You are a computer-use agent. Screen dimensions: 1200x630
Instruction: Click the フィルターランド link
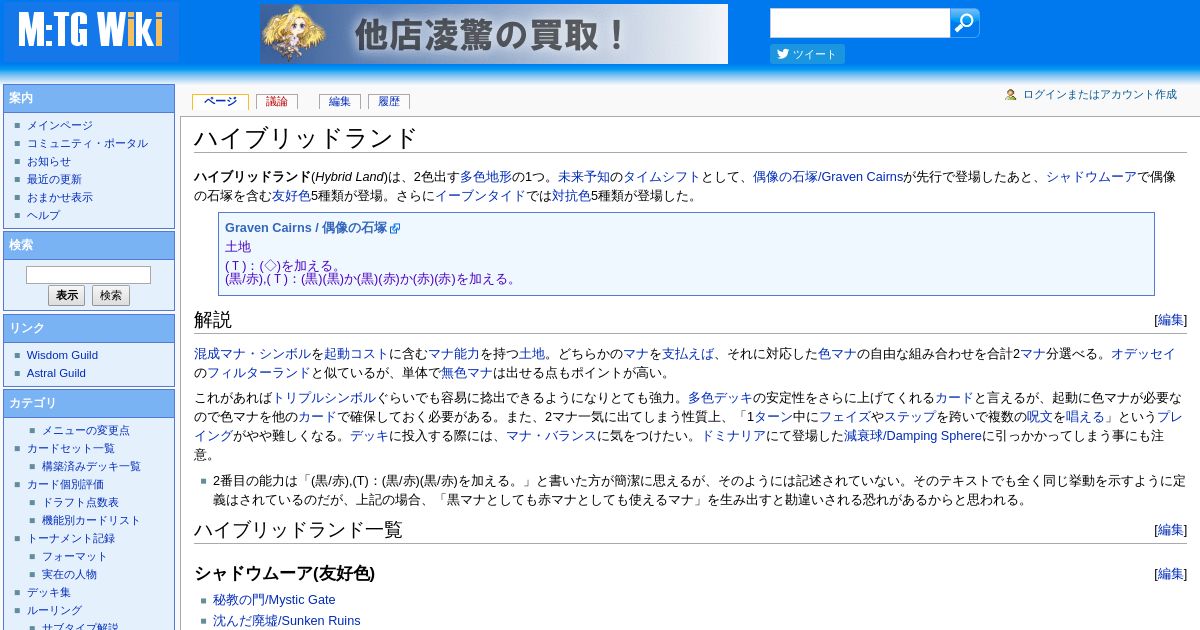tap(259, 373)
